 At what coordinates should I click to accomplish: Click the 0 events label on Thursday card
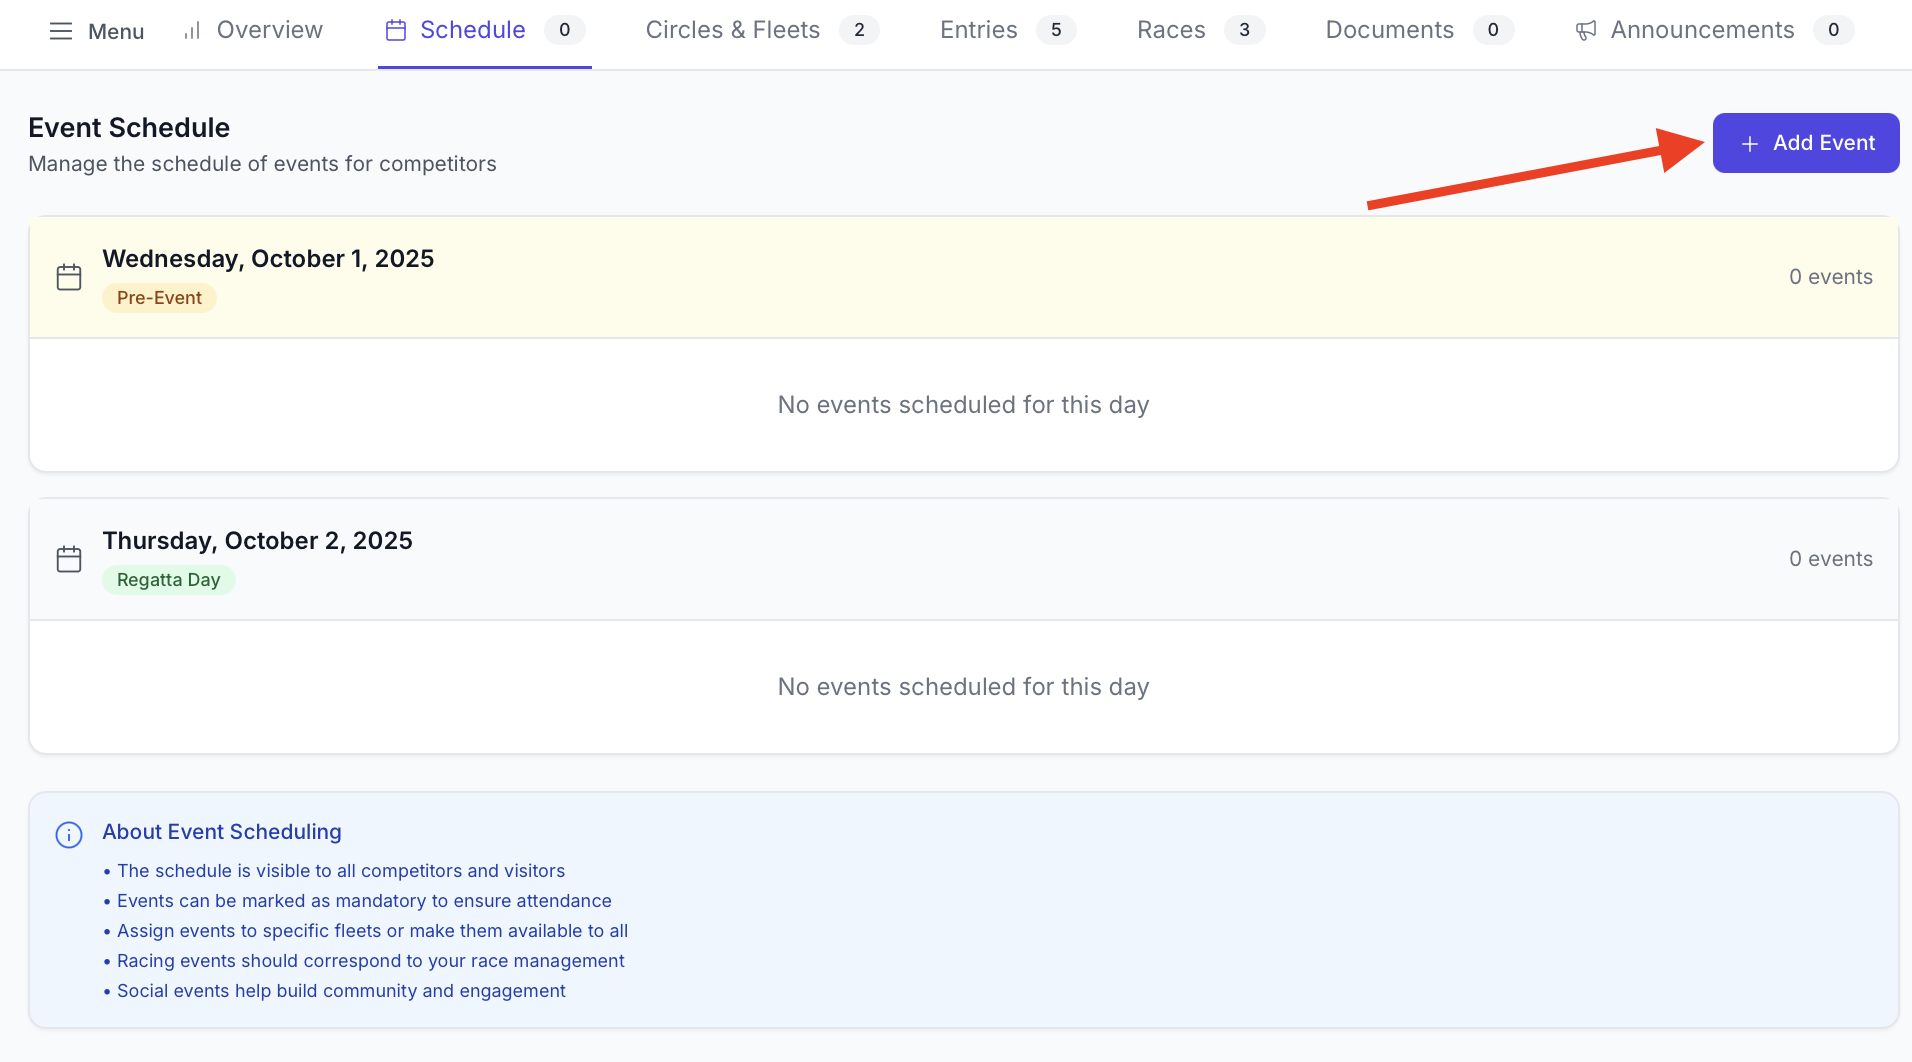point(1830,558)
